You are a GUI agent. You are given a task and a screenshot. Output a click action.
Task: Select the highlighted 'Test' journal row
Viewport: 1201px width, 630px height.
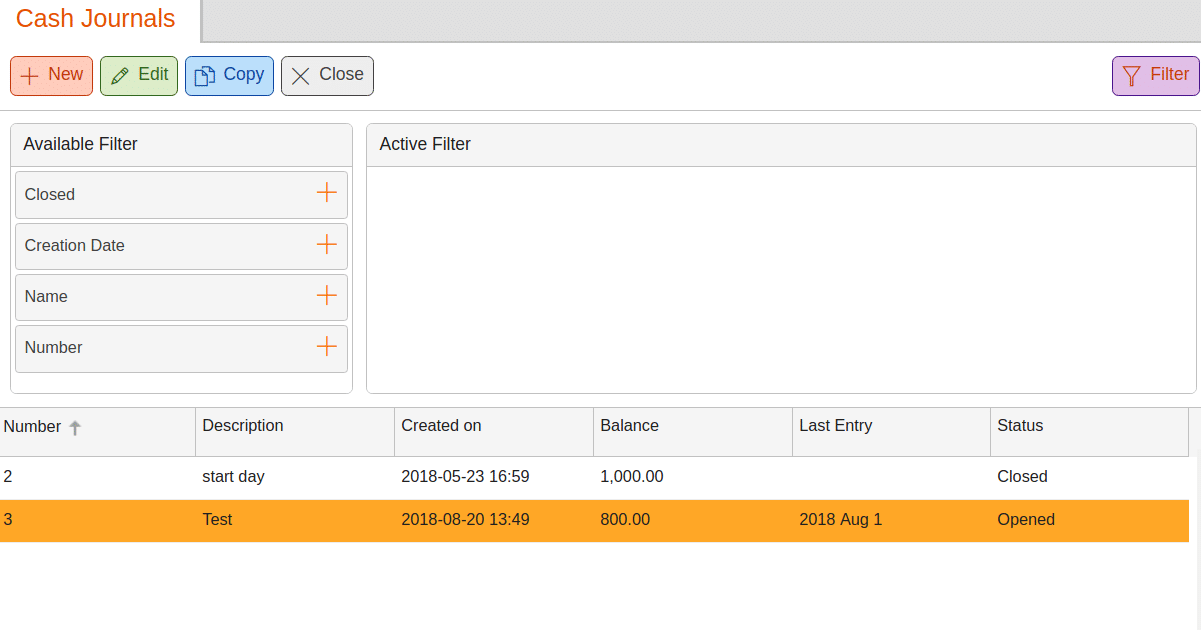coord(217,520)
